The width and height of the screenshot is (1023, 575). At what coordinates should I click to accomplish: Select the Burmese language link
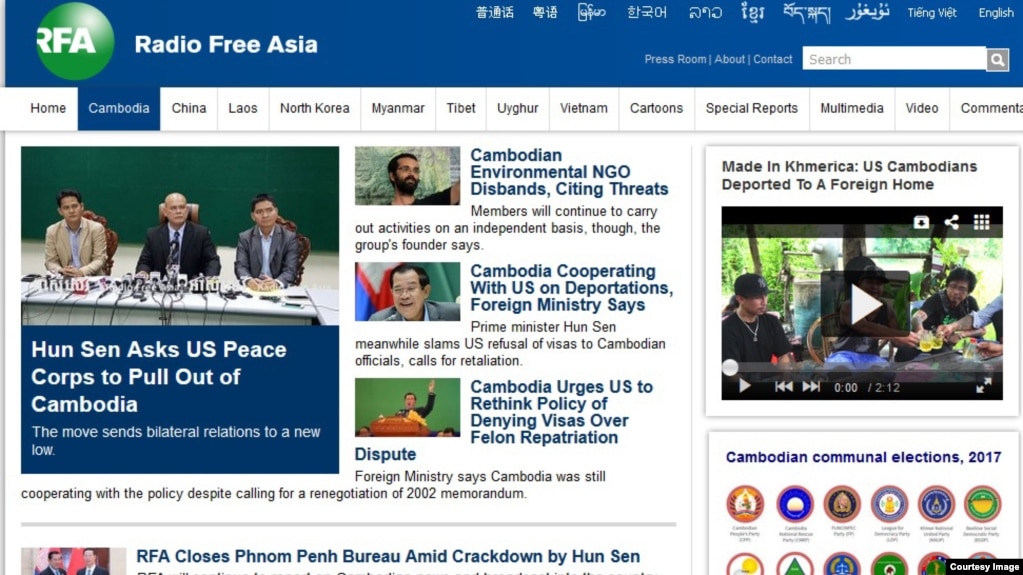coord(592,12)
